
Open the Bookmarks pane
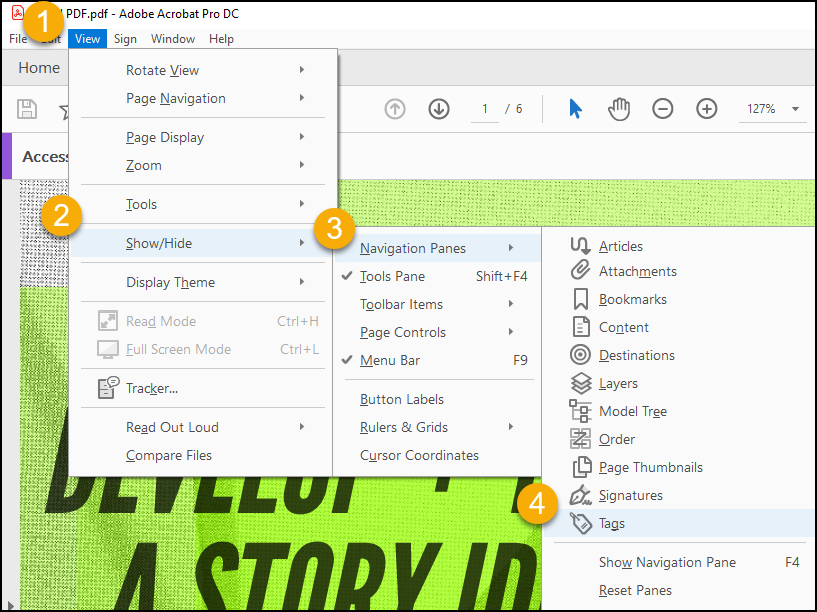point(679,299)
